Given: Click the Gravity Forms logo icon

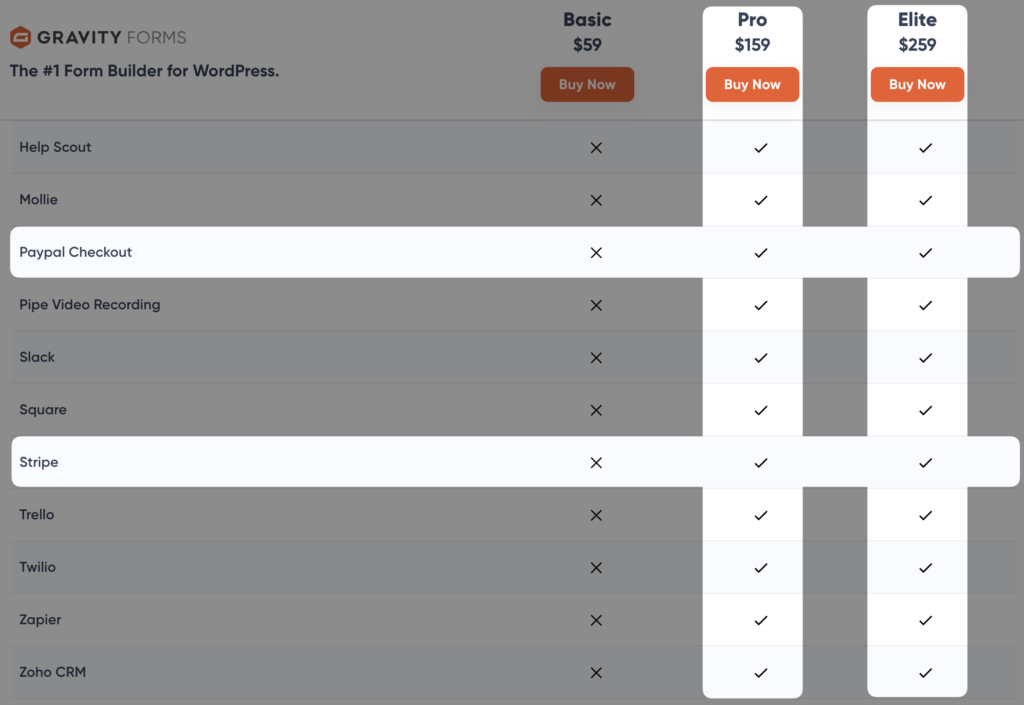Looking at the screenshot, I should pos(21,37).
